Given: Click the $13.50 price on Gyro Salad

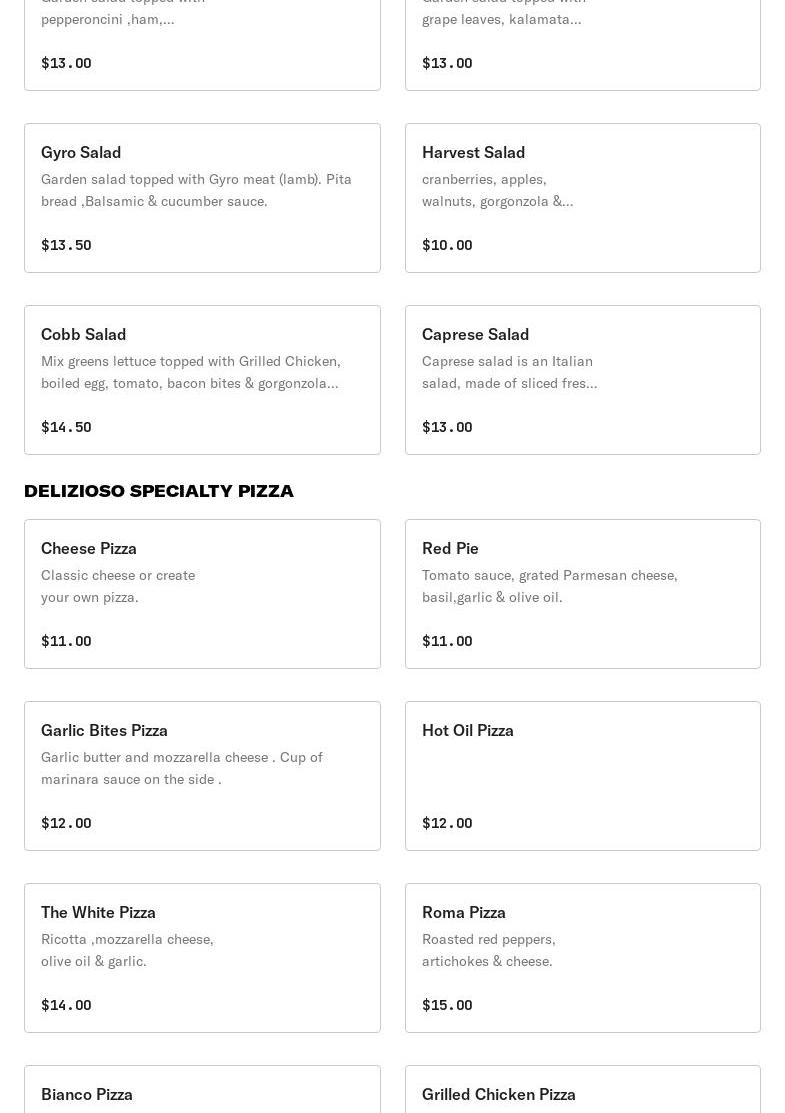Looking at the screenshot, I should [x=66, y=245].
